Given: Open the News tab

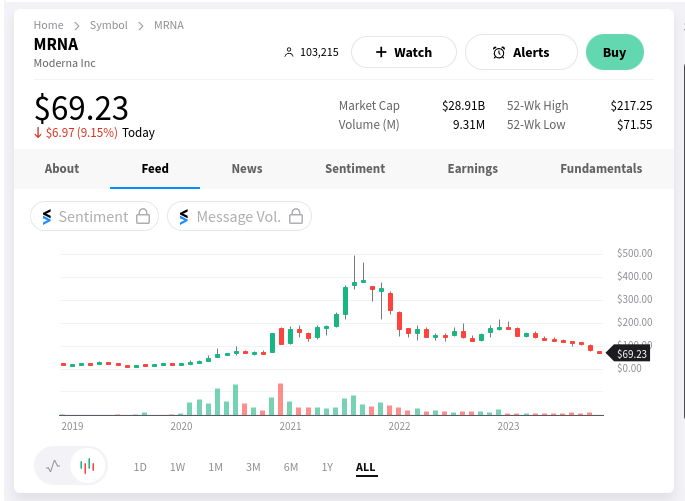Looking at the screenshot, I should coord(247,168).
